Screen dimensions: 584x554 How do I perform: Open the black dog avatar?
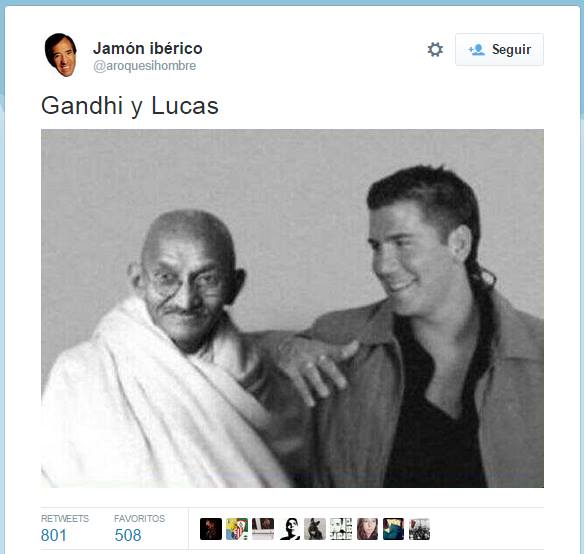315,529
